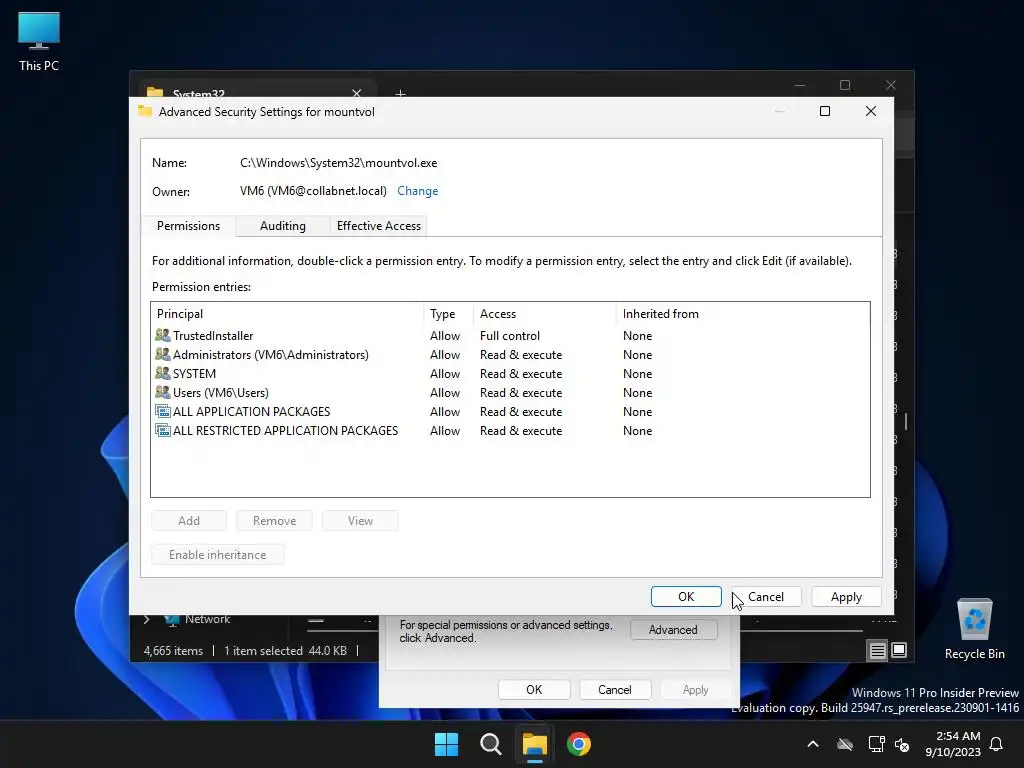Click the disabled Add button

coord(189,520)
